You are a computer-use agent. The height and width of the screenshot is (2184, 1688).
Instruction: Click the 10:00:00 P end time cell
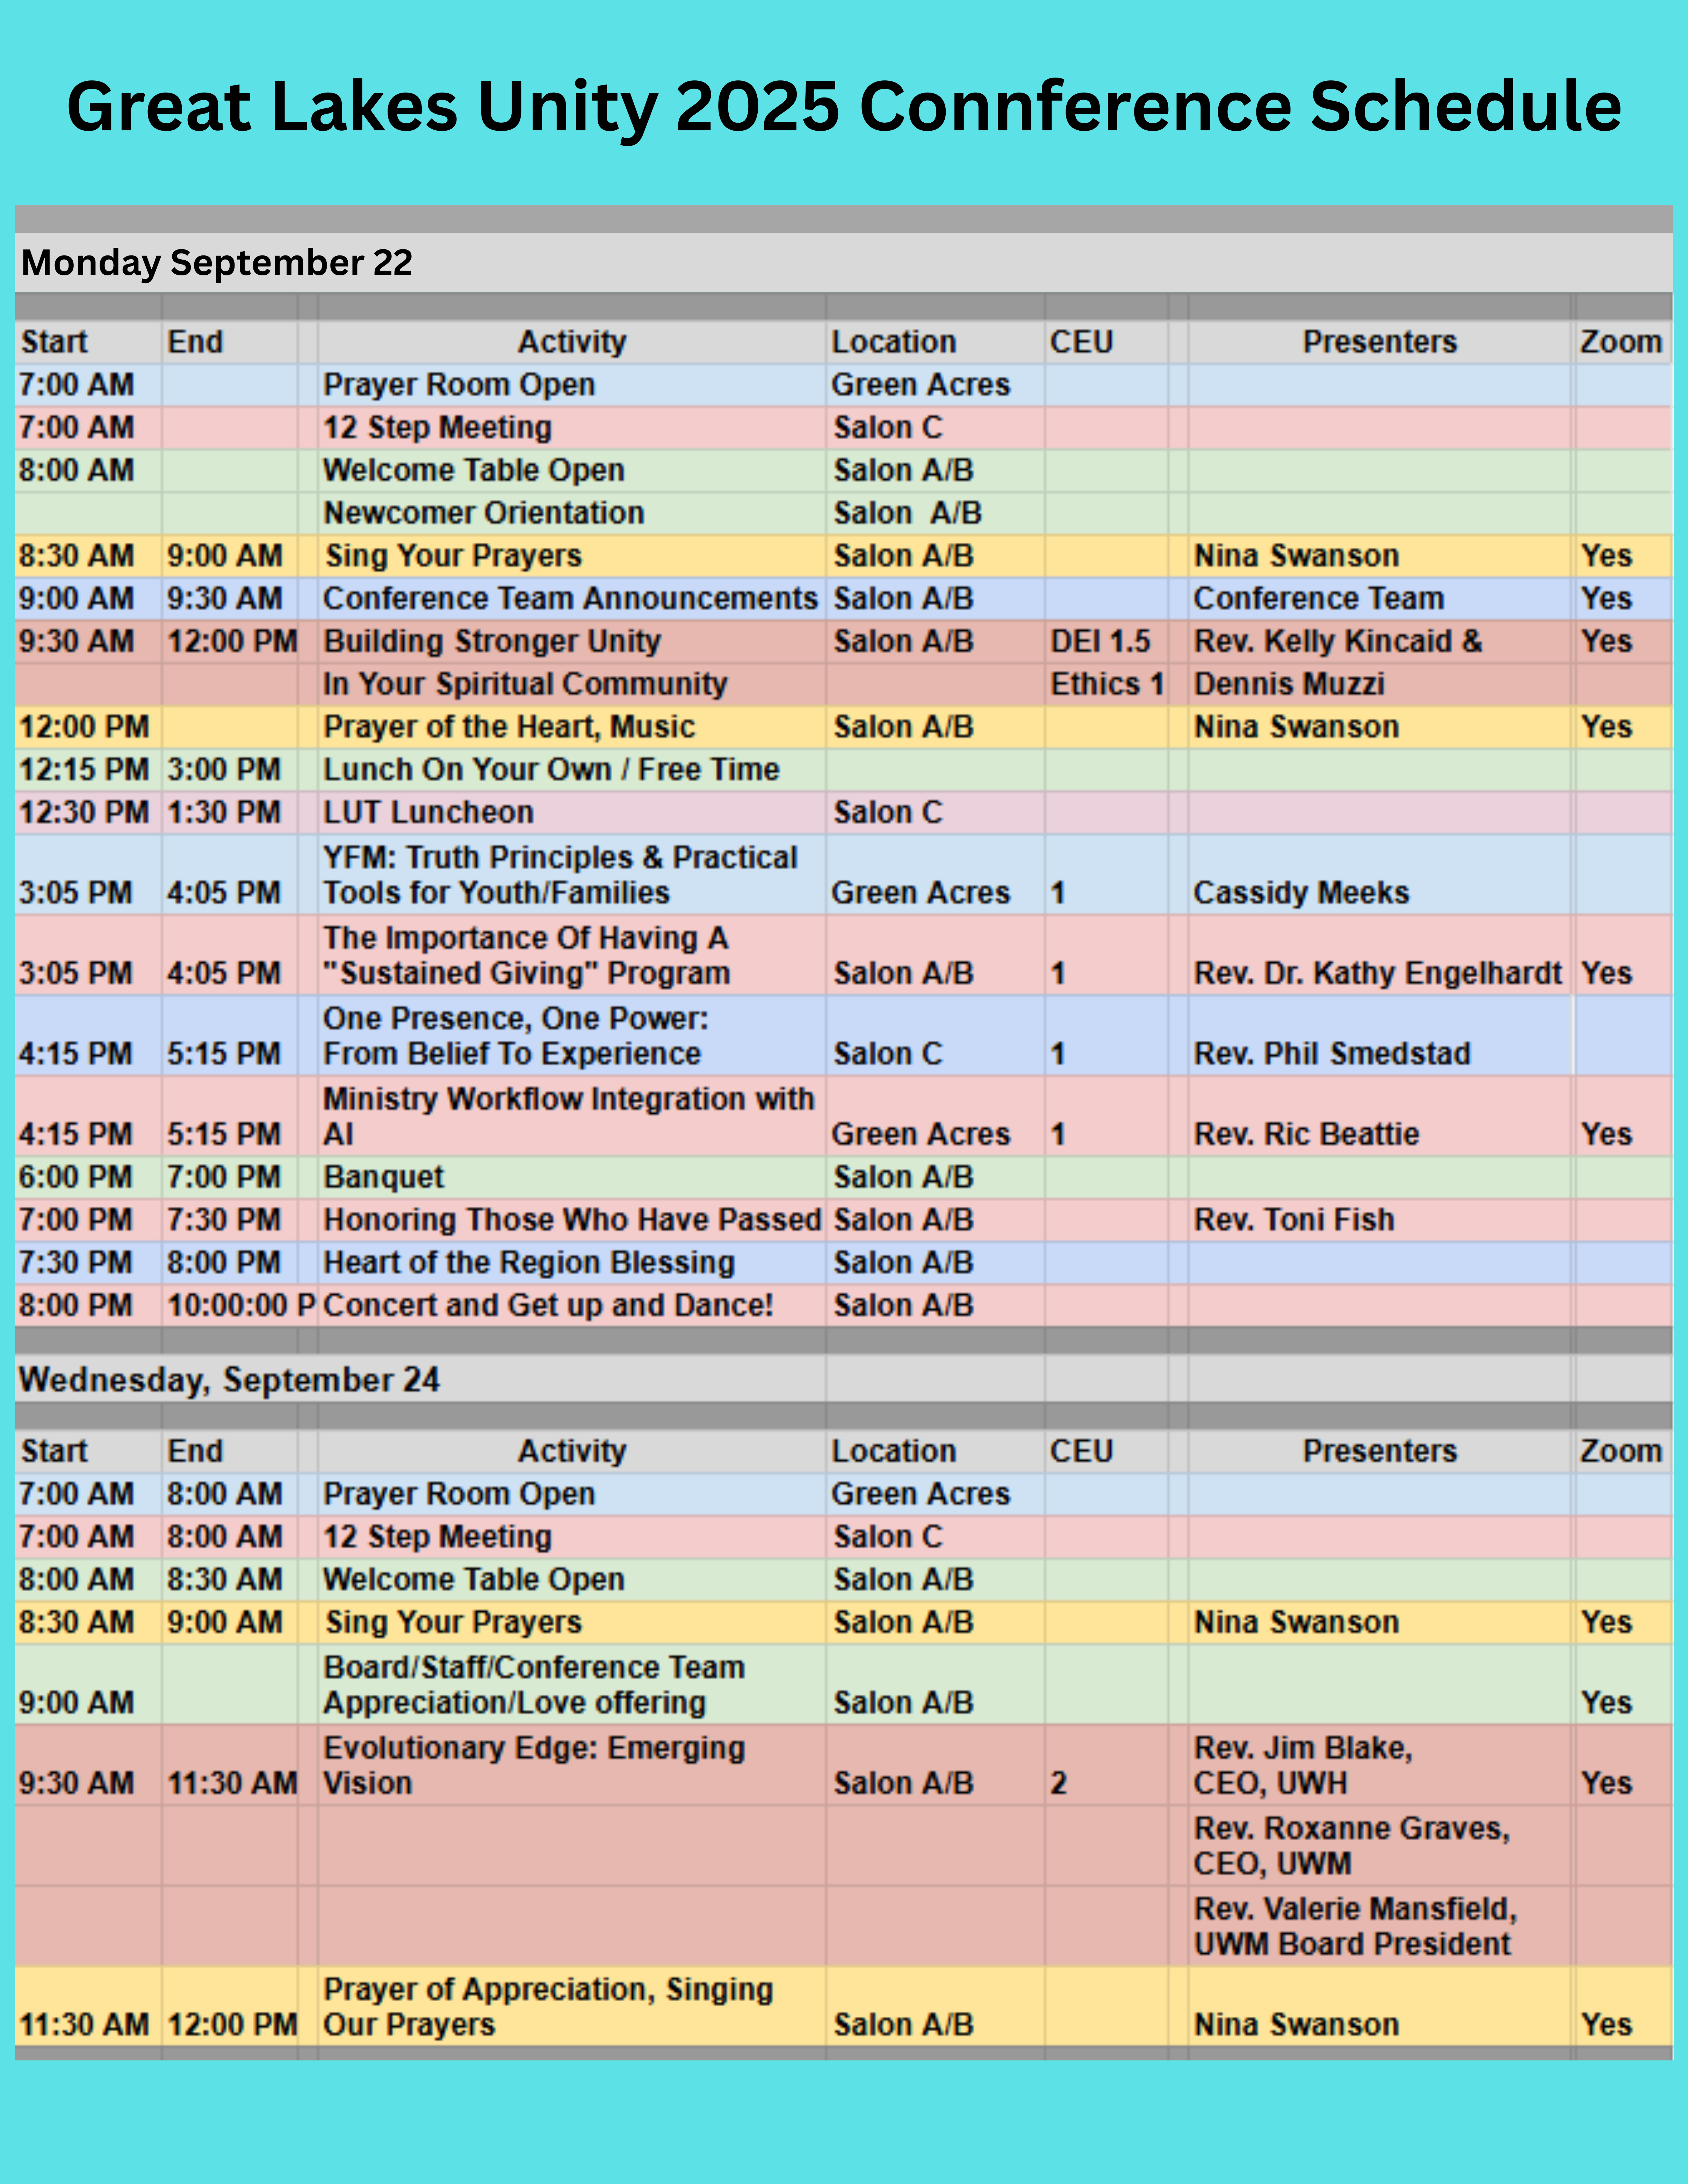[241, 1305]
